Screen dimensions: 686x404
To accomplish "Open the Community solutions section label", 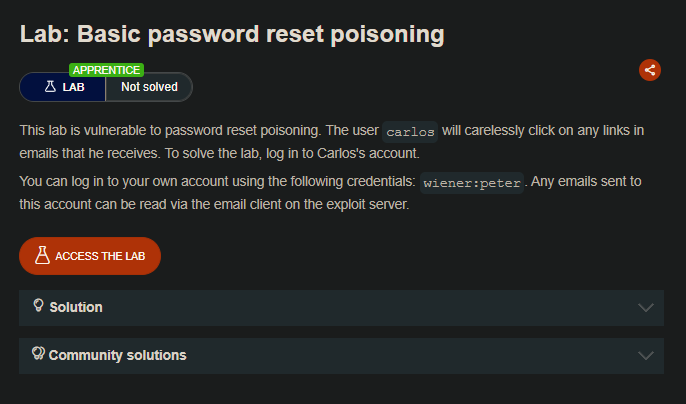I will 117,355.
